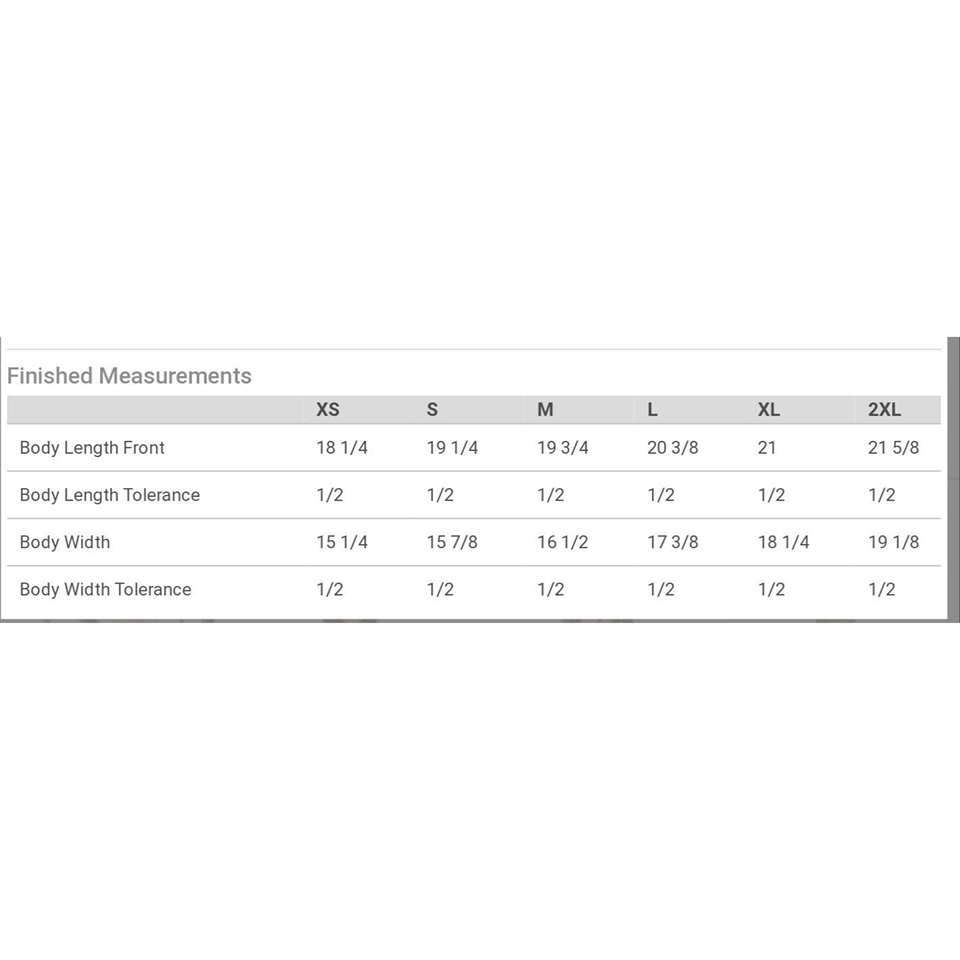Click the L size column header
Screen dimensions: 960x960
point(652,409)
